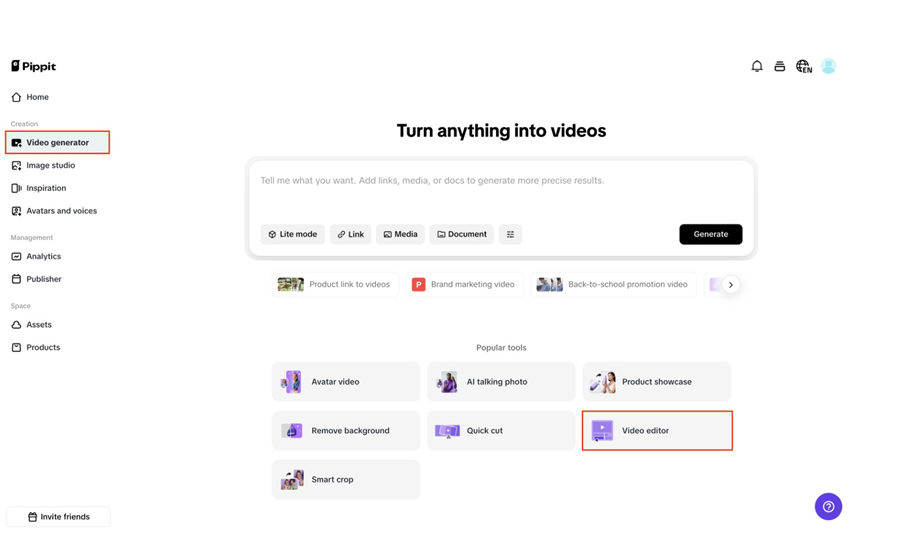Viewport: 904px width, 556px height.
Task: Go to Avatars and voices
Action: pyautogui.click(x=61, y=211)
